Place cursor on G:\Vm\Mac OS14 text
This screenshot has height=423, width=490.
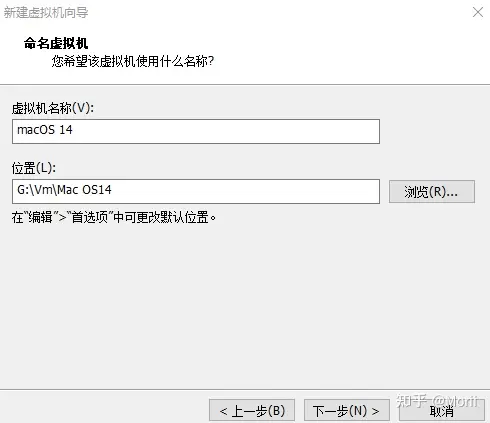(64, 190)
